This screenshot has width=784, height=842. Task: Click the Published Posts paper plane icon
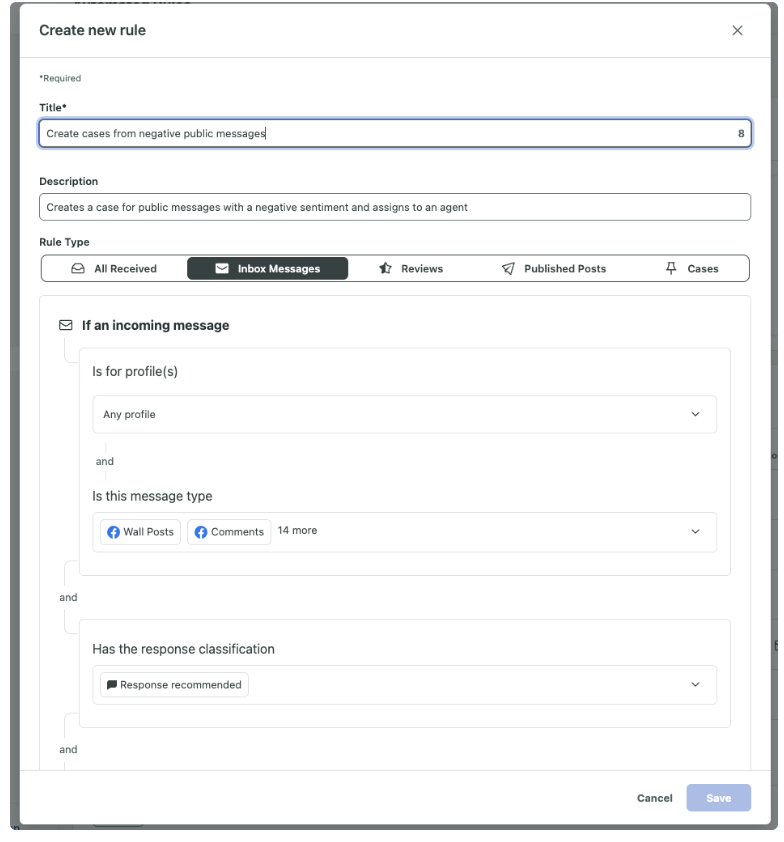(508, 268)
